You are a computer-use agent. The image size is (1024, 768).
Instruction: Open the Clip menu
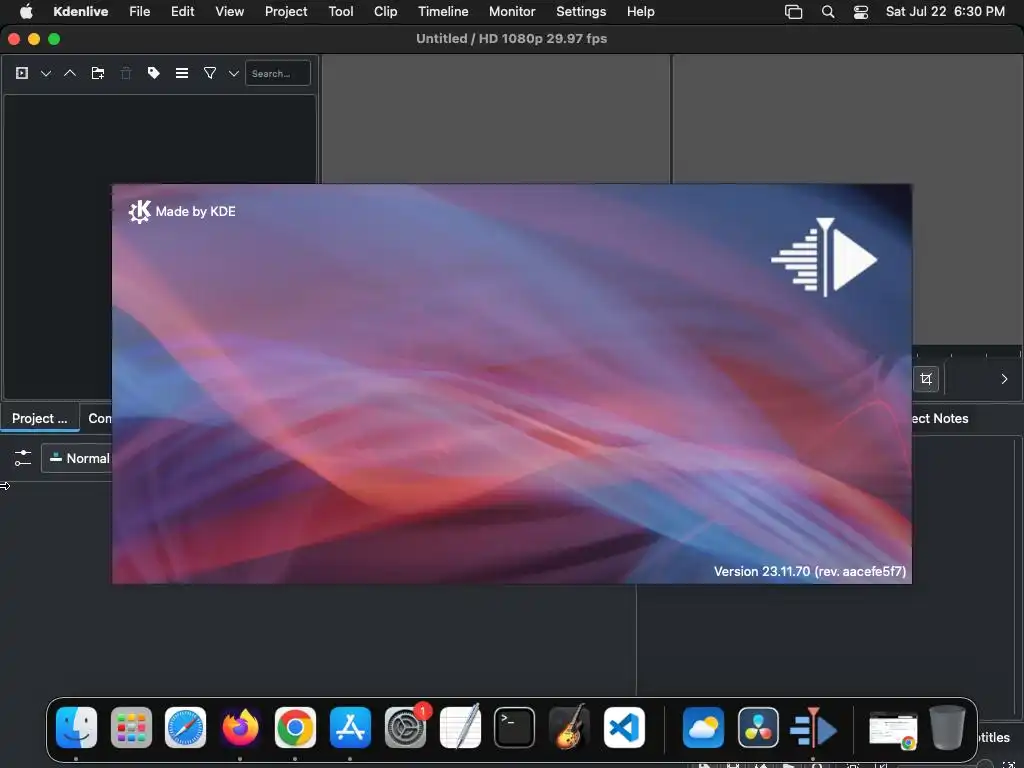[x=385, y=12]
